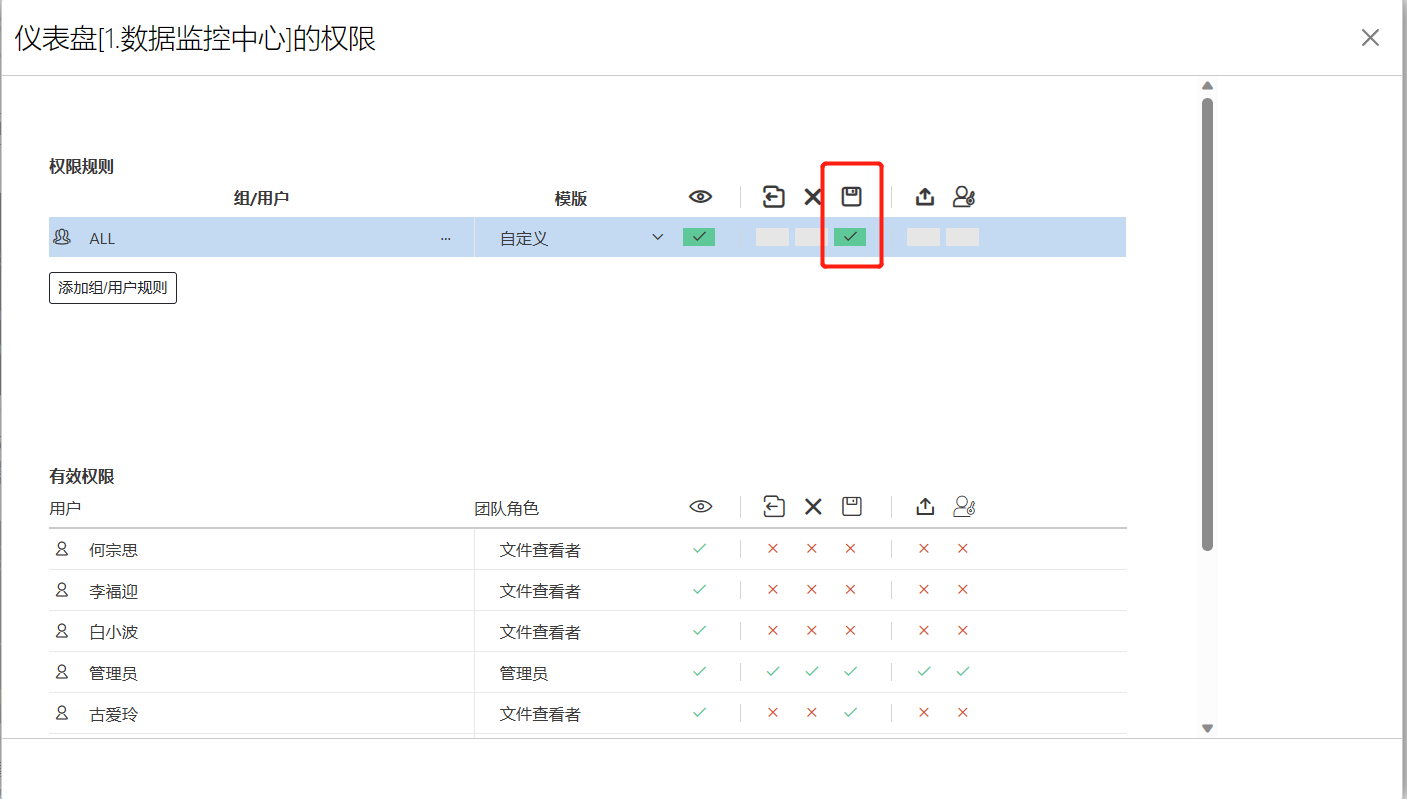Click the manage-permissions user icon in 权限规则 header
The height and width of the screenshot is (799, 1407).
pos(963,197)
